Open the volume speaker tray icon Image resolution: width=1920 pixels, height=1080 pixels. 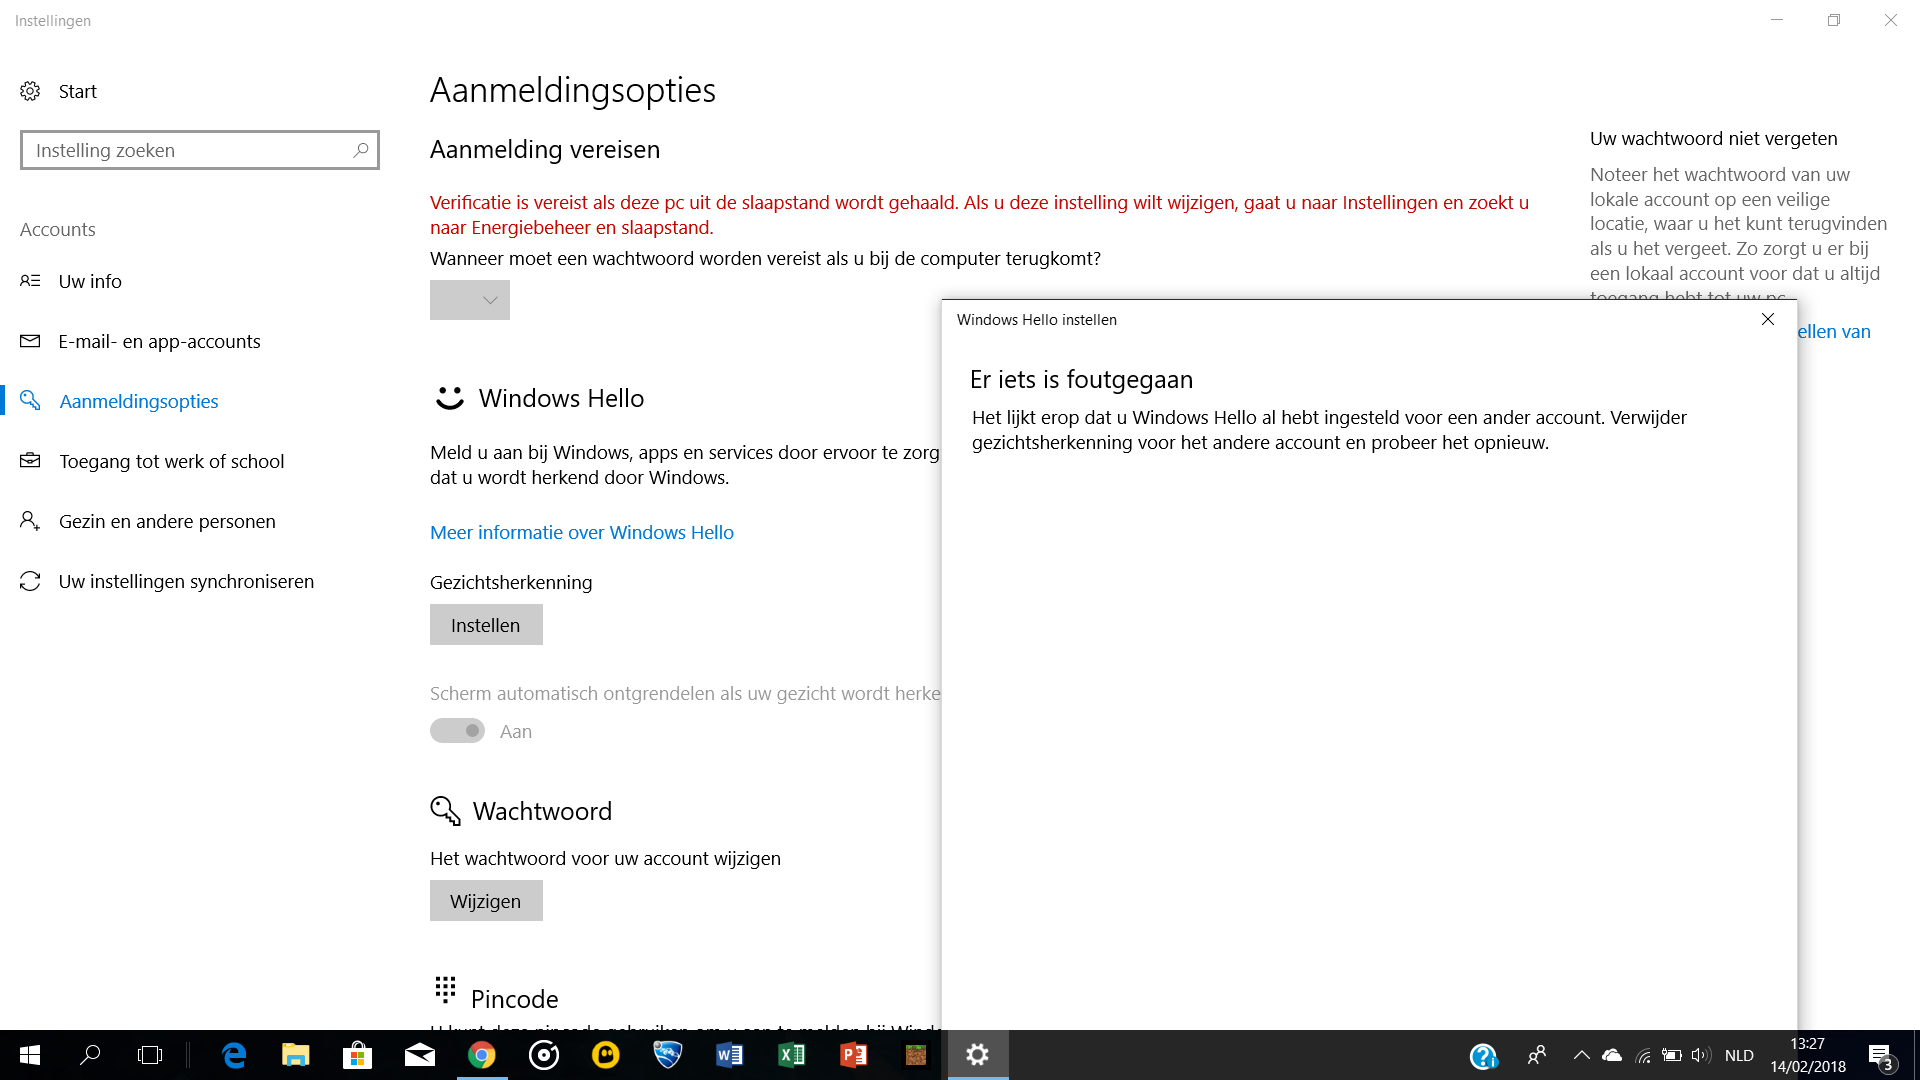[x=1701, y=1055]
